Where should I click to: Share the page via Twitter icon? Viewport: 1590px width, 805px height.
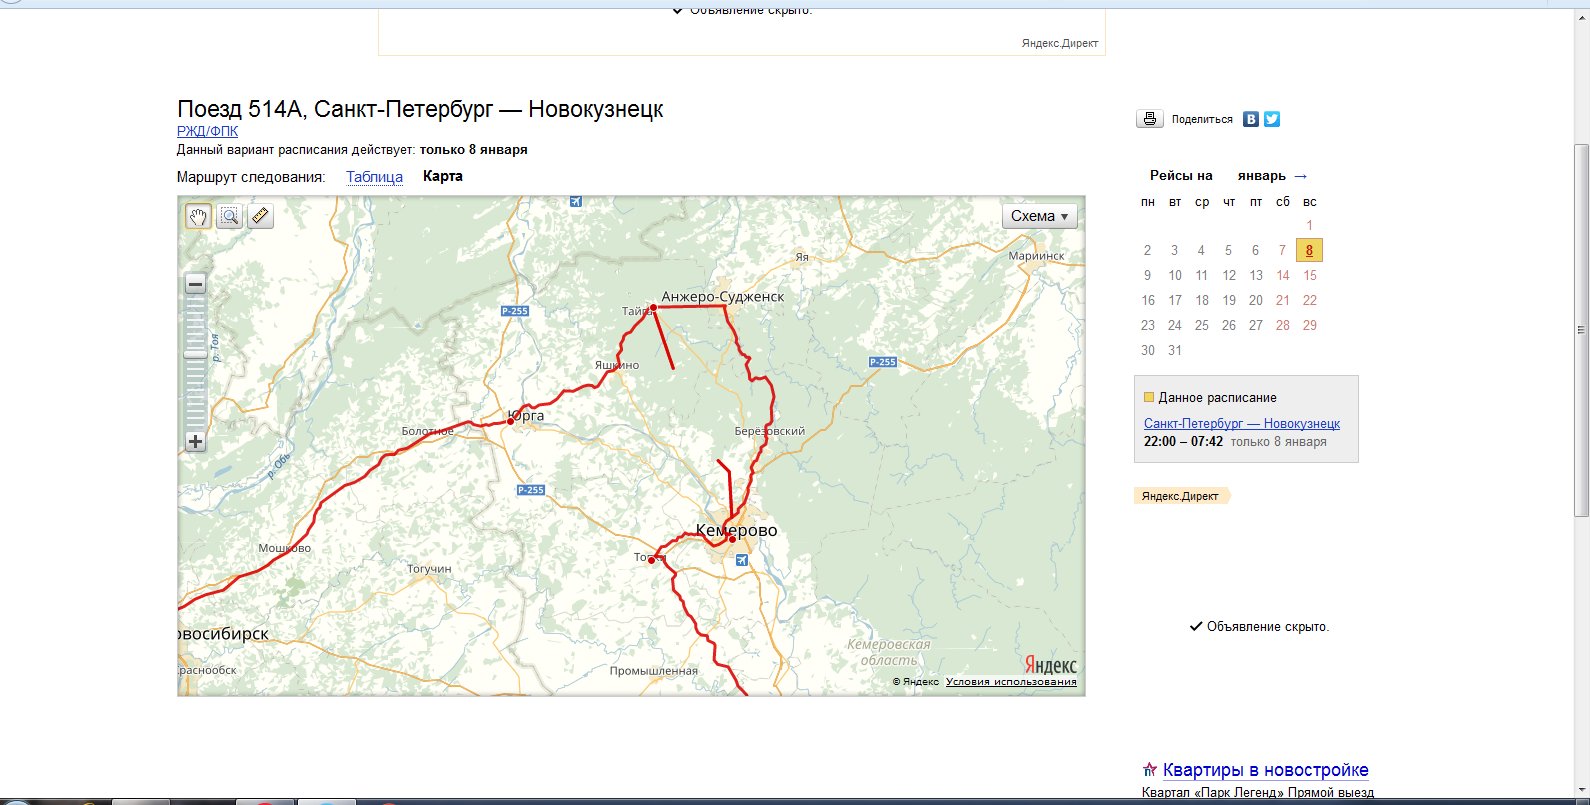click(1272, 119)
